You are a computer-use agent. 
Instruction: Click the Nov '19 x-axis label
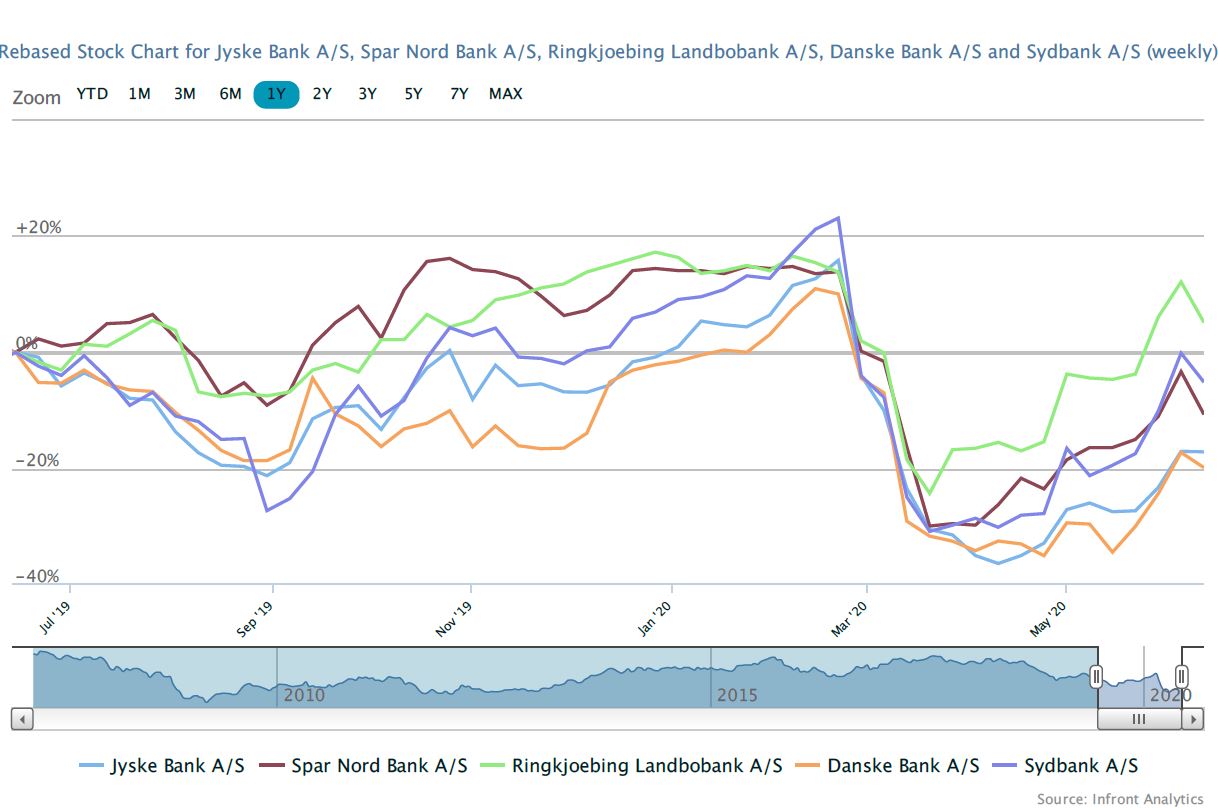pos(452,617)
